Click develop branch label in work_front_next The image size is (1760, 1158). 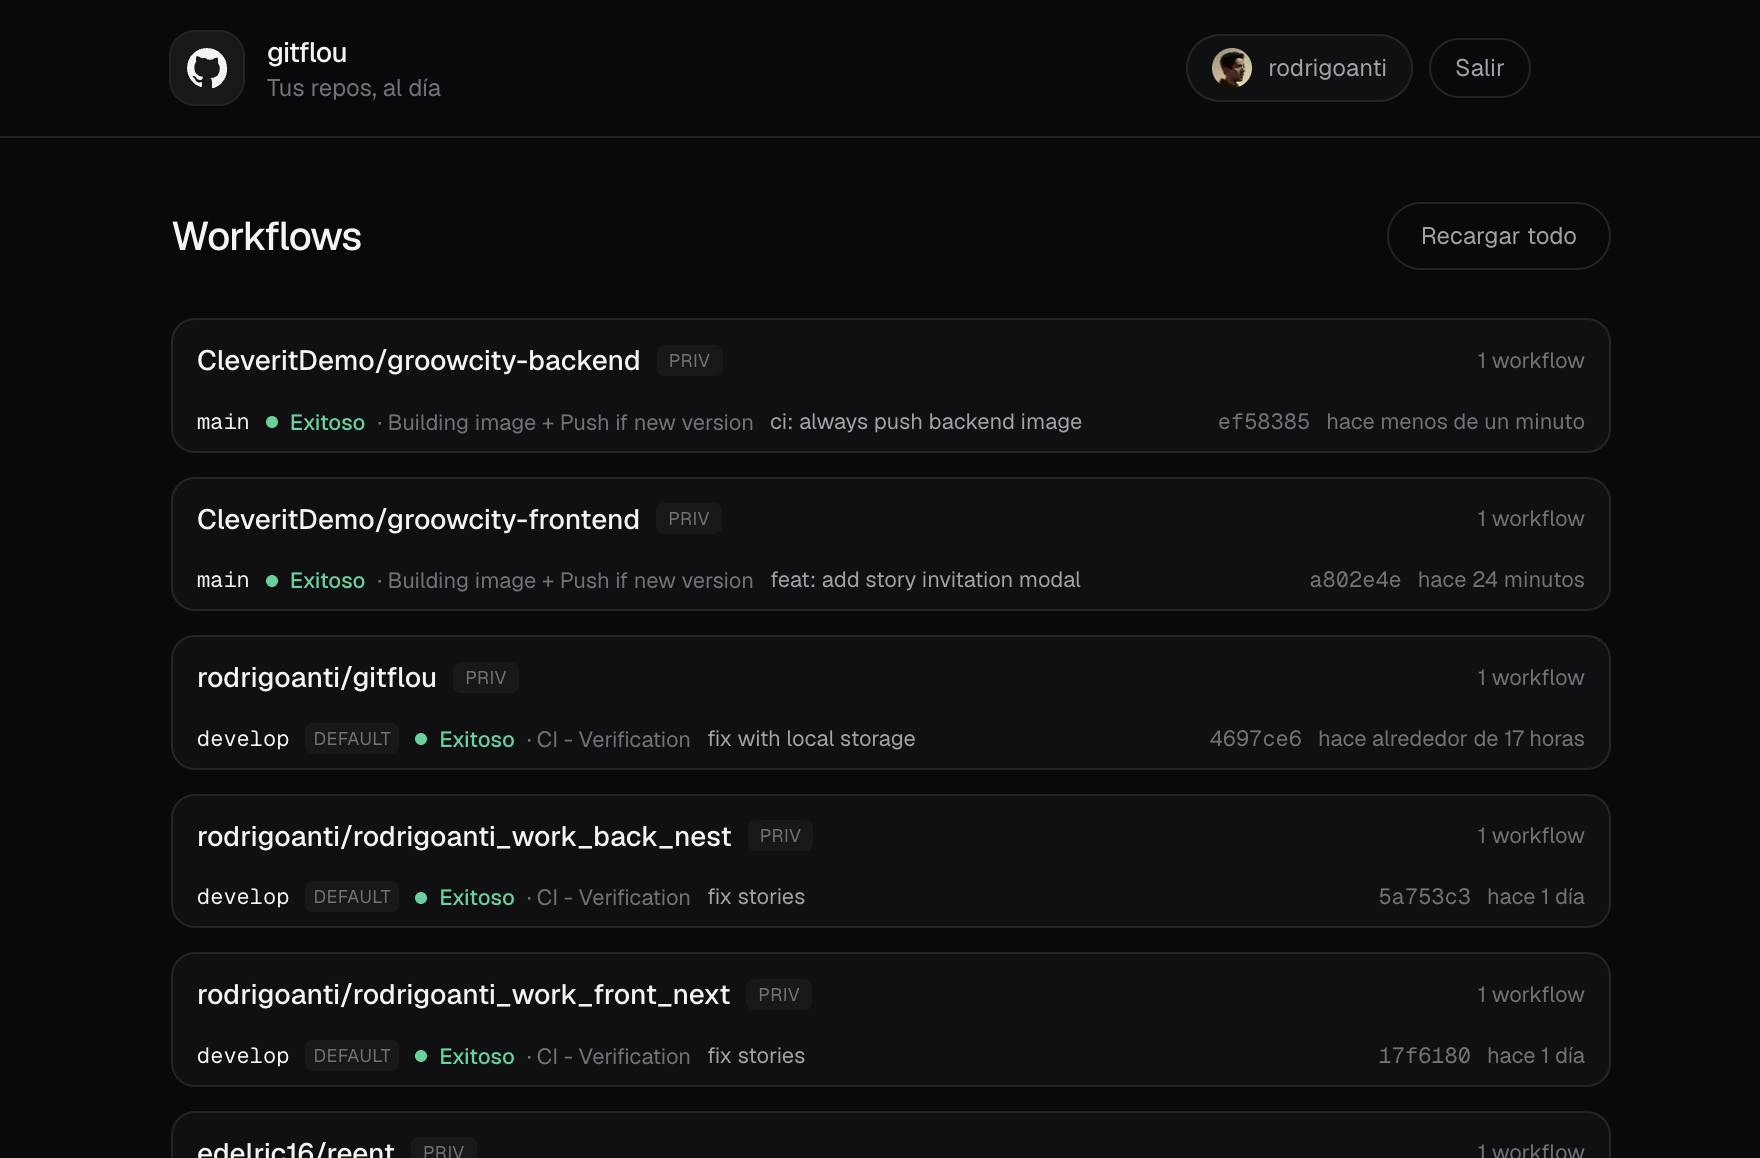(x=243, y=1056)
